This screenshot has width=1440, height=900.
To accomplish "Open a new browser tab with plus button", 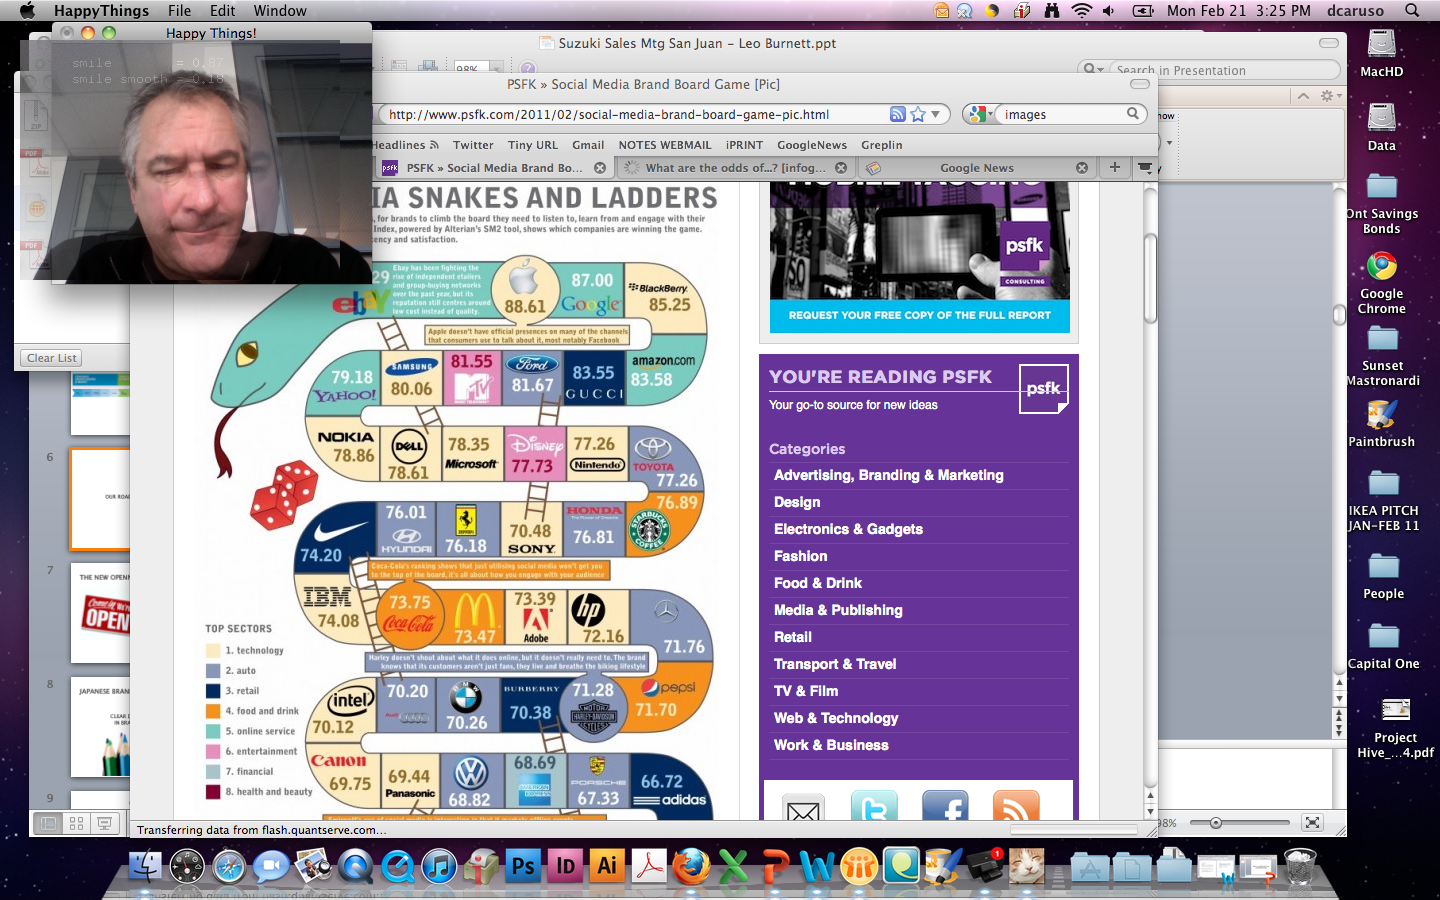I will pos(1114,167).
